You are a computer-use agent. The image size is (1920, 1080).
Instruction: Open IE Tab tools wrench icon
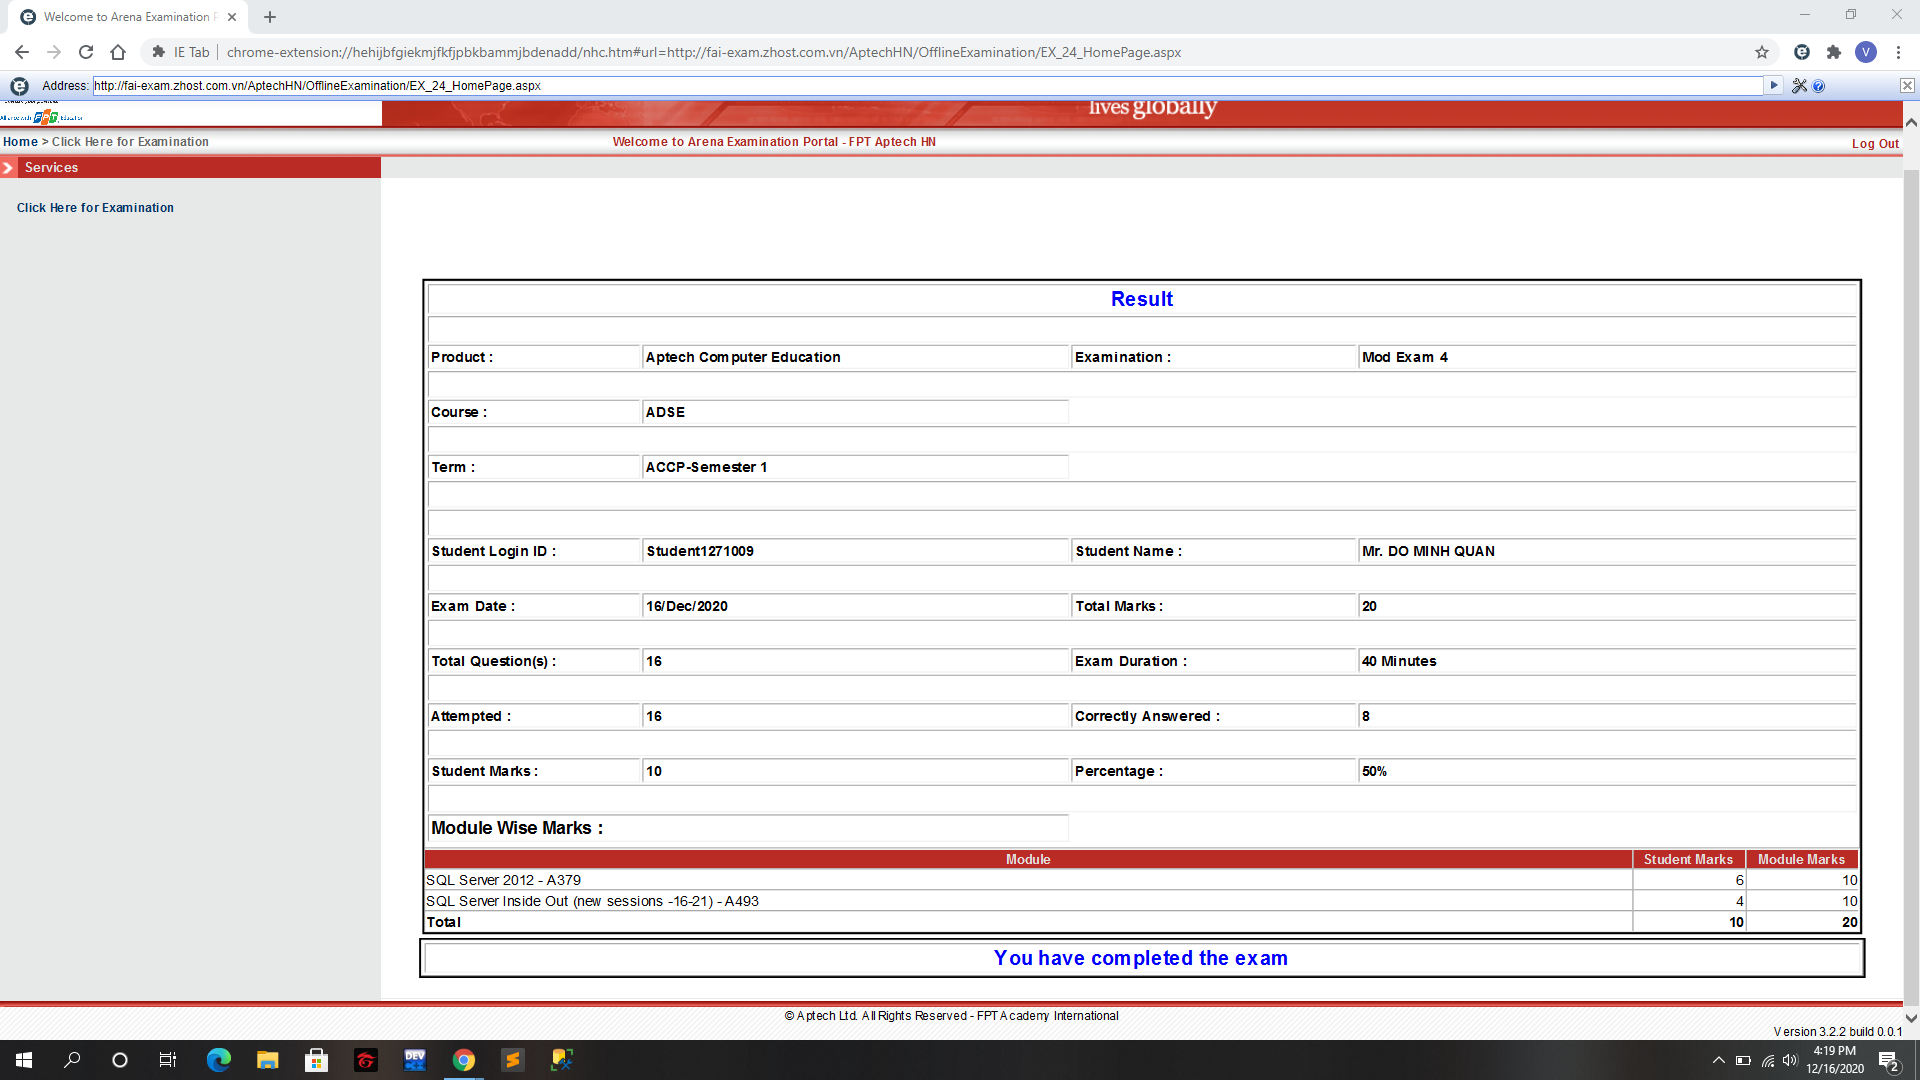(x=1799, y=86)
